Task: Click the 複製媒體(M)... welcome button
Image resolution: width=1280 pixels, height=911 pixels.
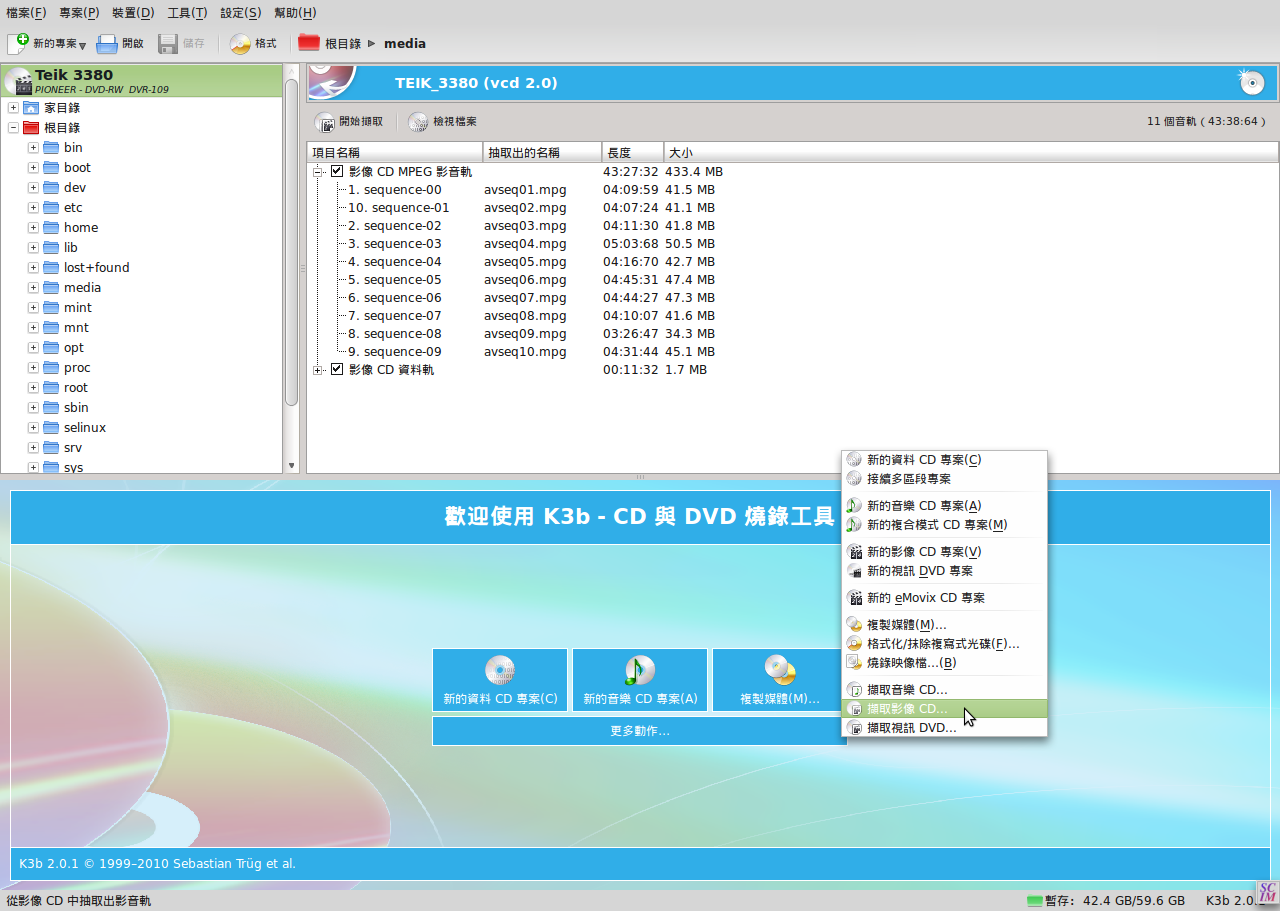Action: point(779,680)
